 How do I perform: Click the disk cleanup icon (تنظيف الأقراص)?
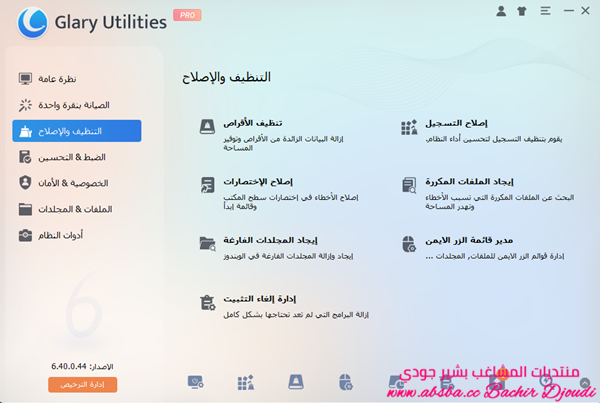click(x=207, y=127)
